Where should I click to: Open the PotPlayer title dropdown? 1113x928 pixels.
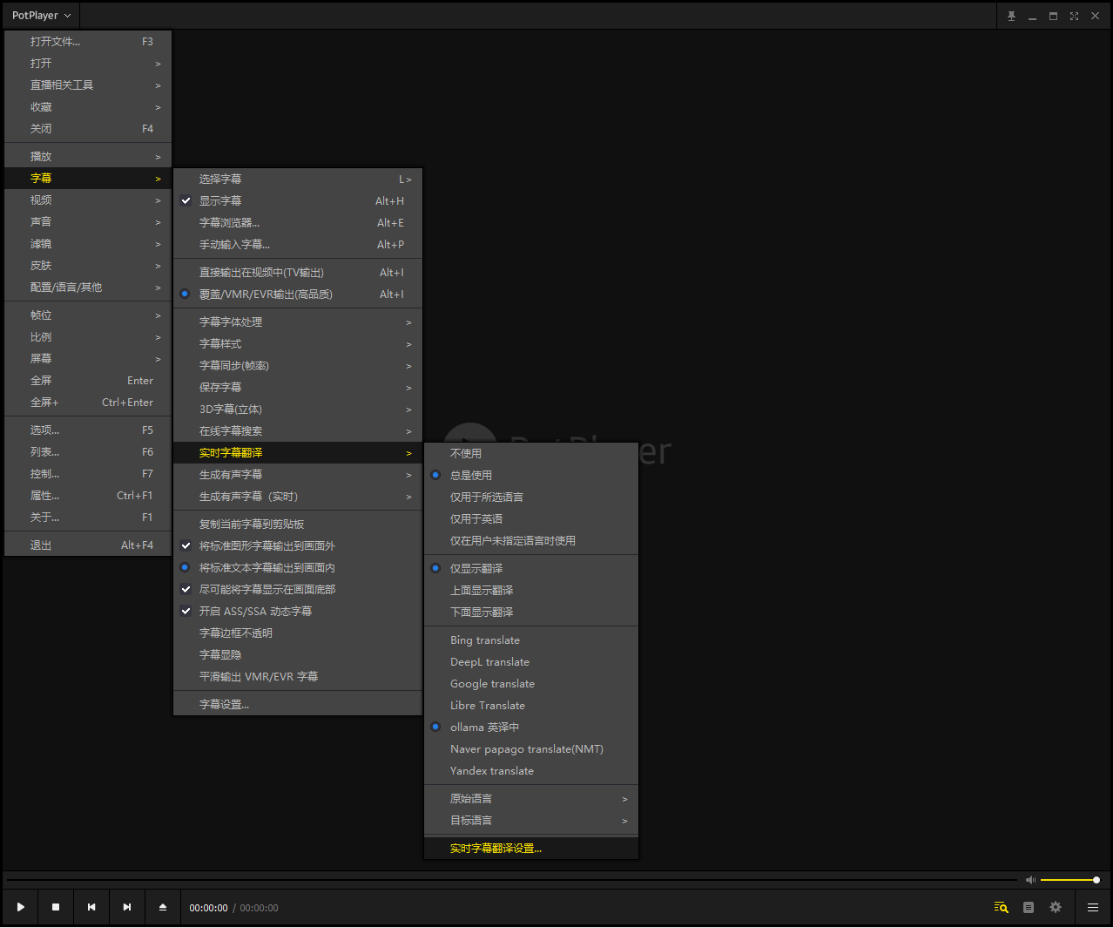pyautogui.click(x=41, y=15)
